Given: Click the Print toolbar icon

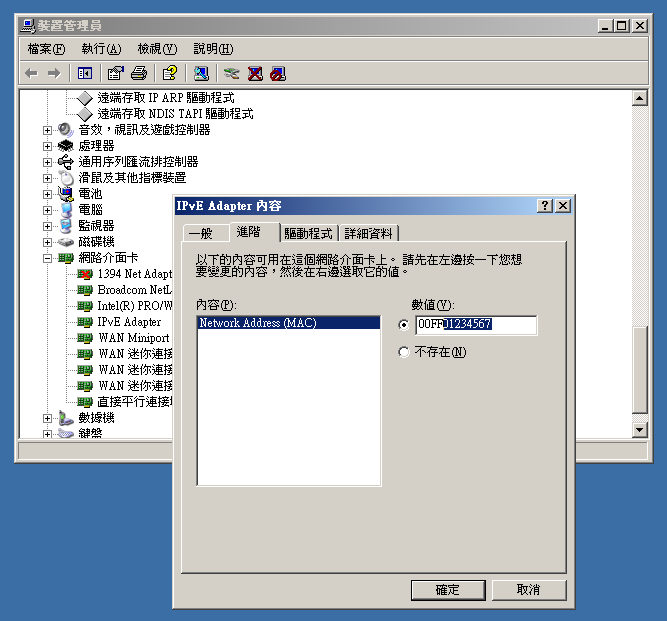Looking at the screenshot, I should tap(139, 74).
